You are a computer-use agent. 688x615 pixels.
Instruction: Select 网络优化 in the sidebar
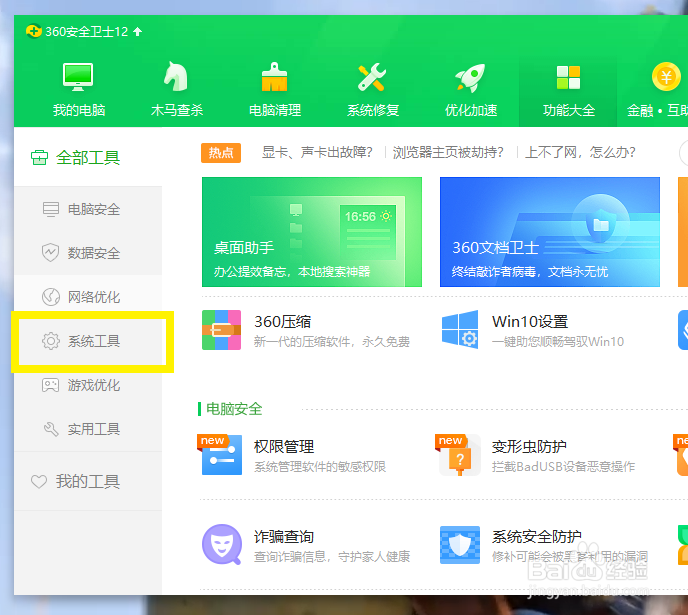click(88, 297)
